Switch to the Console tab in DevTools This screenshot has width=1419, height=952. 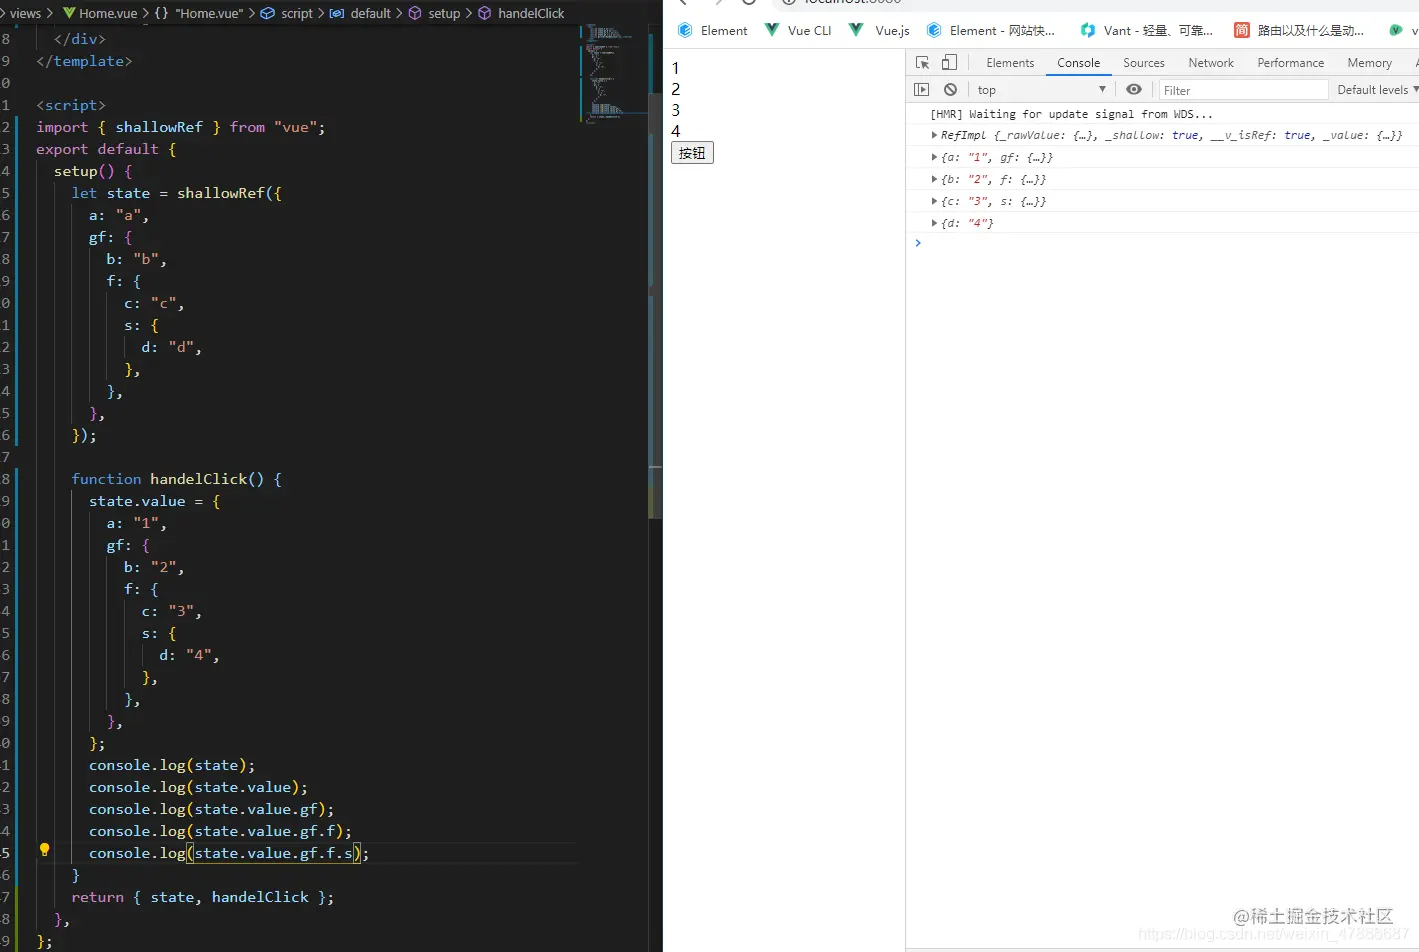pos(1079,63)
